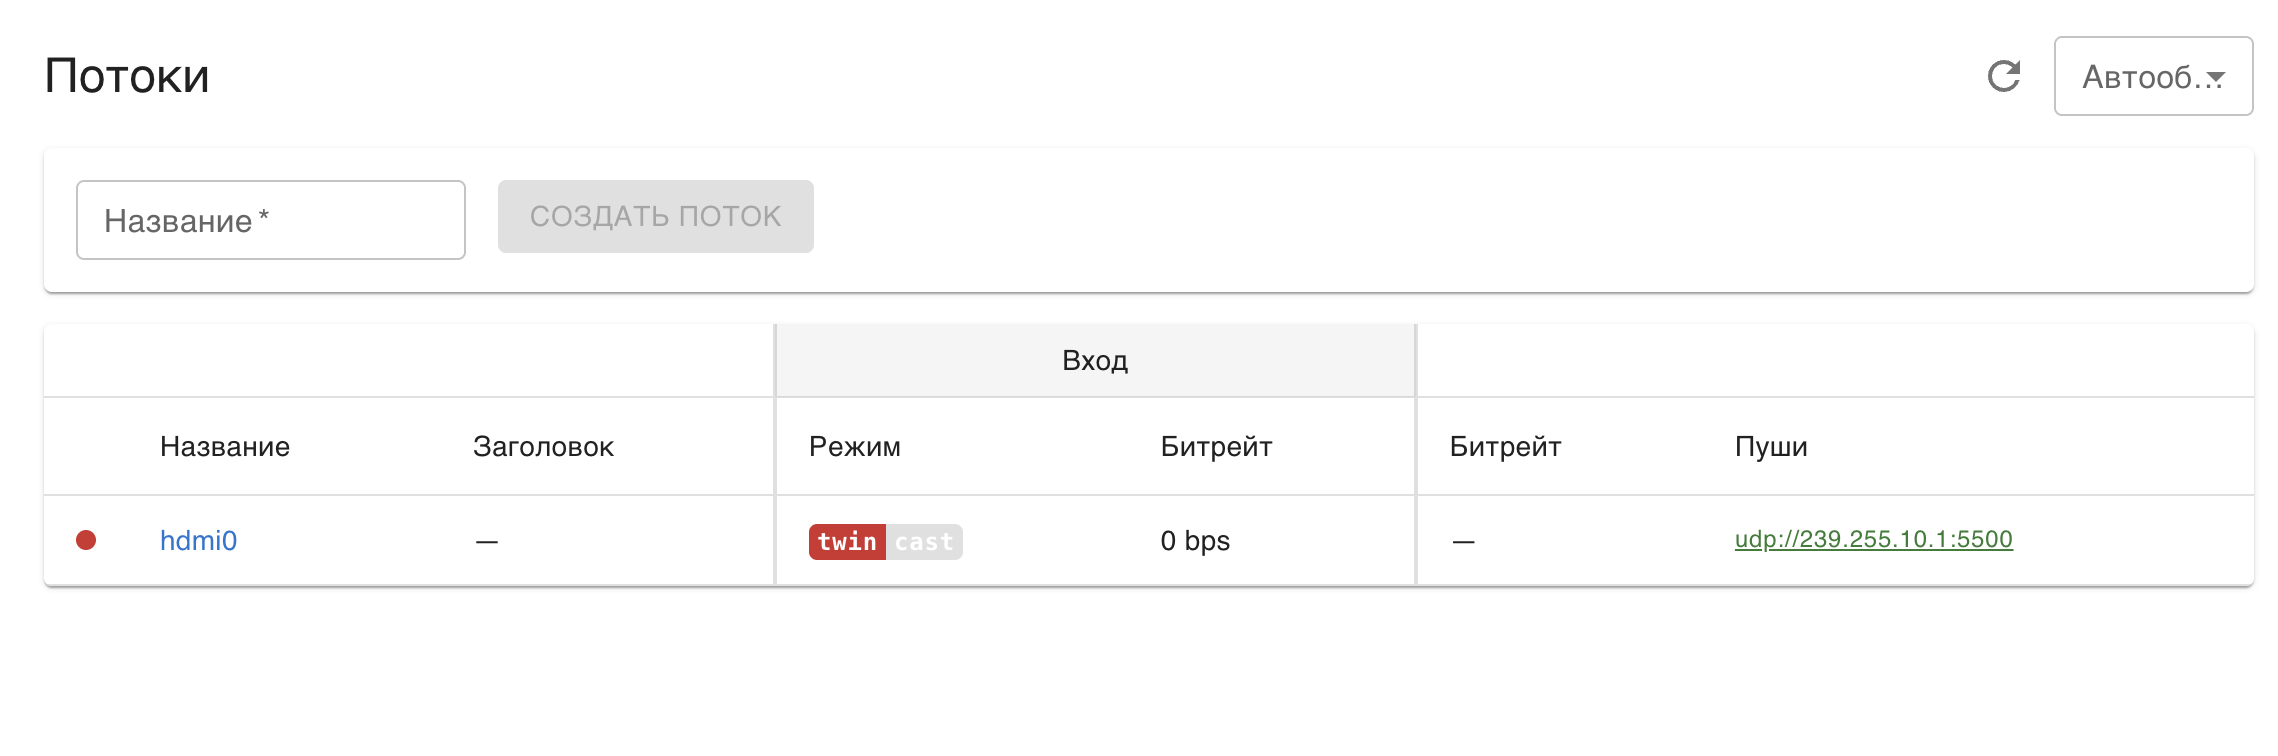Open the Автооб autorefresh dropdown
The image size is (2278, 756).
tap(2153, 76)
